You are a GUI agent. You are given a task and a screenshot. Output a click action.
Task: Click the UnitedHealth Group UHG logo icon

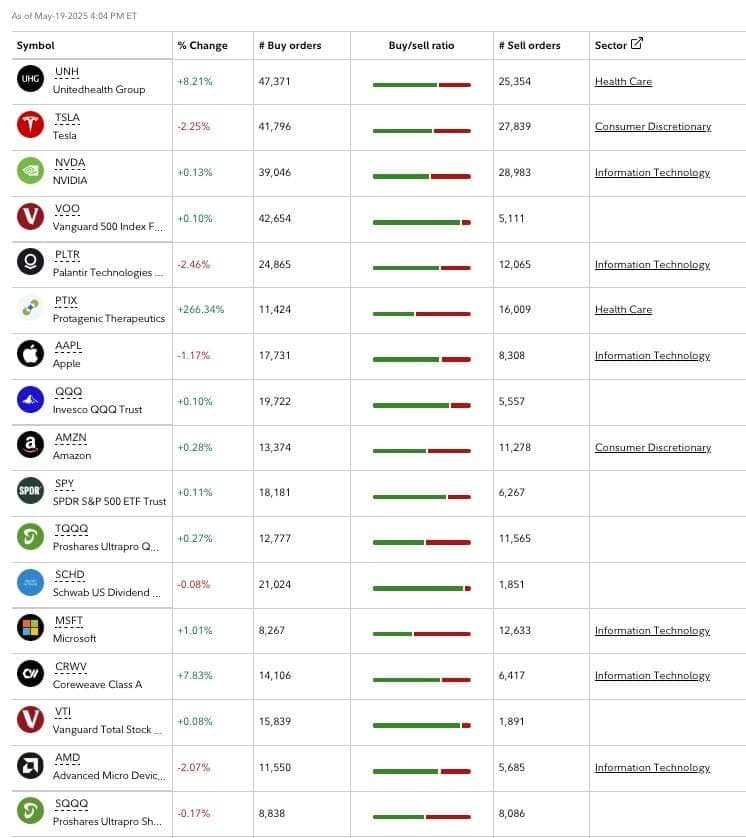coord(30,79)
